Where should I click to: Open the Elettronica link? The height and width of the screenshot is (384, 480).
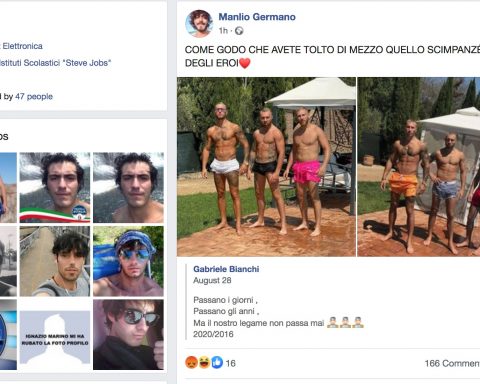coord(22,46)
